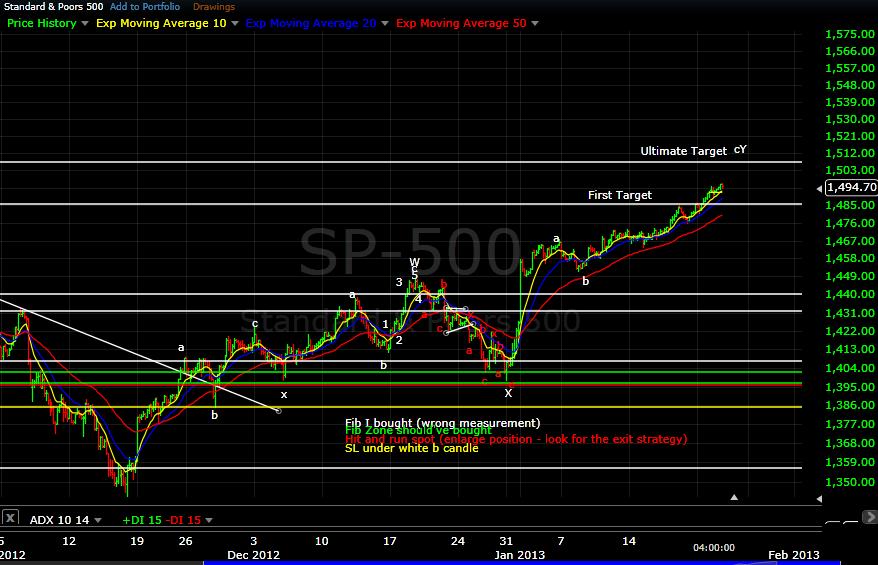
Task: Click the left-pointing triangle at the 1,494.70 price tag
Action: point(819,189)
